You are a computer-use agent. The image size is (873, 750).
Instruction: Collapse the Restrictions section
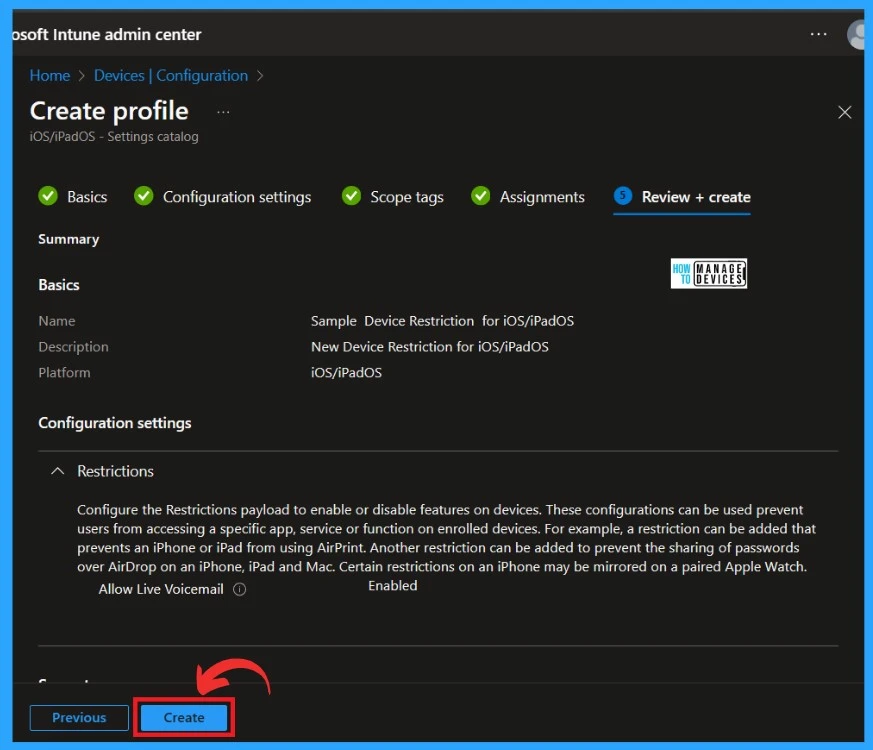click(x=57, y=471)
